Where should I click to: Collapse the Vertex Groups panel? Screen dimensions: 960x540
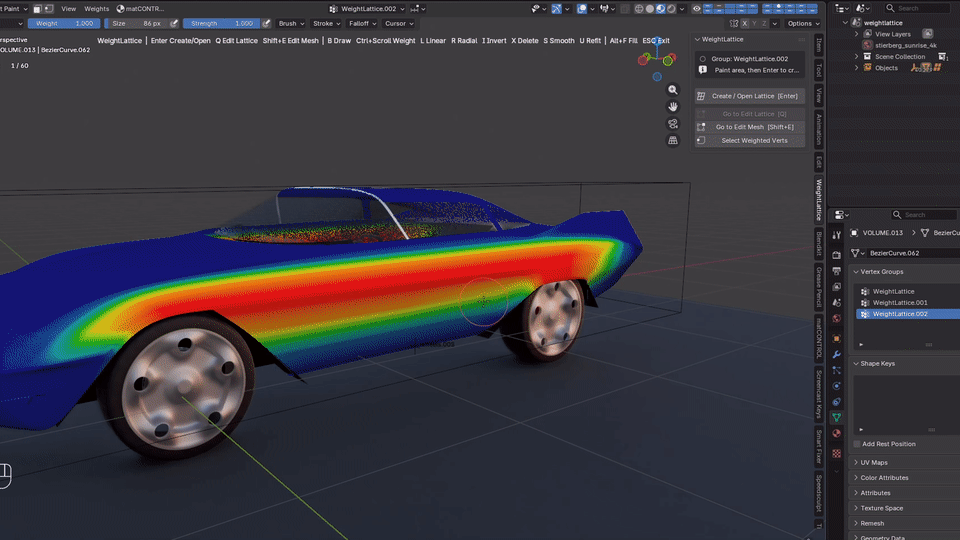[x=882, y=272]
